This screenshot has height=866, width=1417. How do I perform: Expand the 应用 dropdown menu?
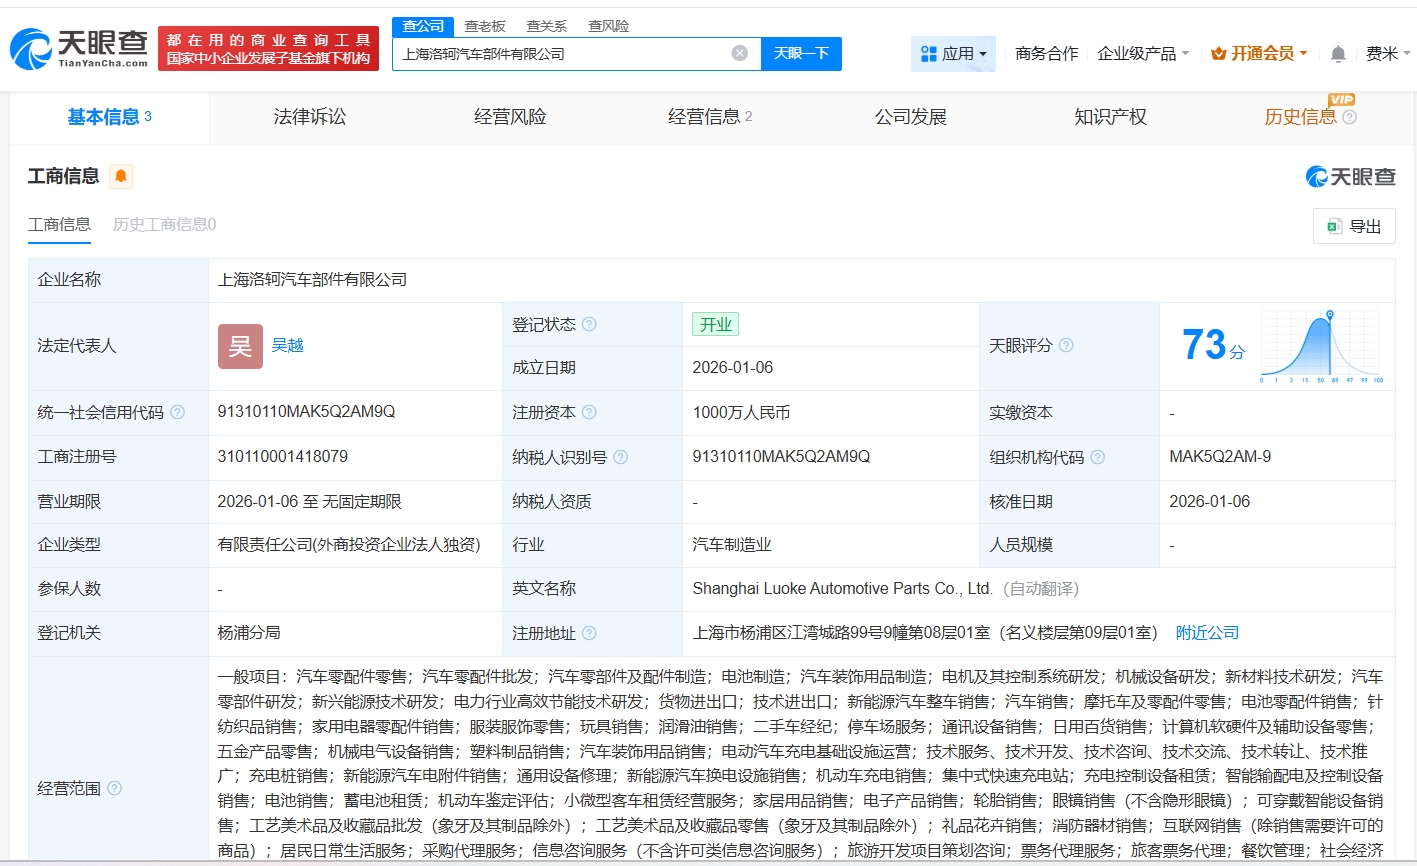[x=953, y=54]
